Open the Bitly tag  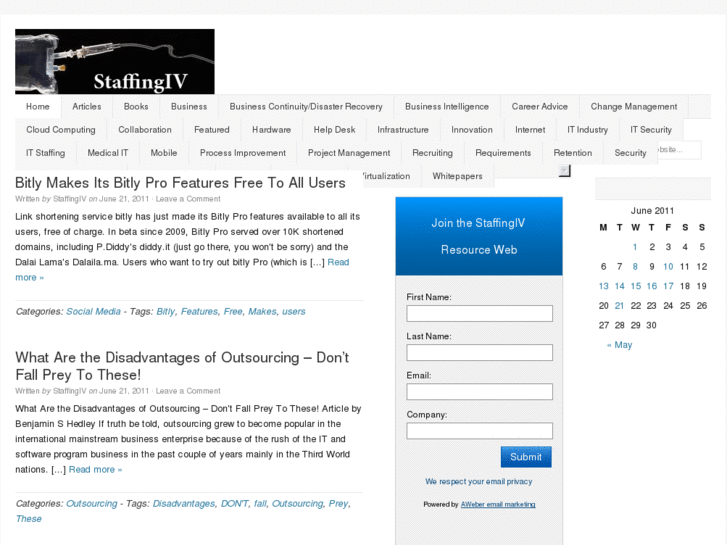pos(166,312)
